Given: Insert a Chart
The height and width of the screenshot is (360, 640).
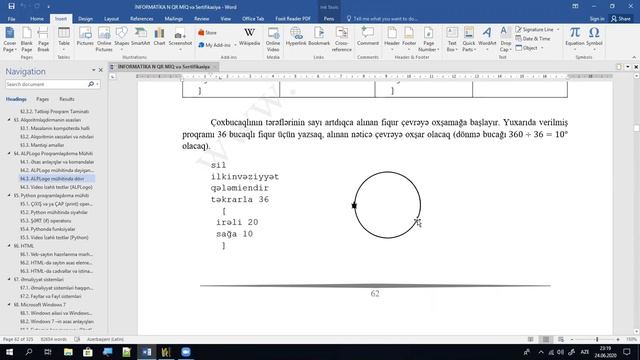Looking at the screenshot, I should click(x=160, y=37).
